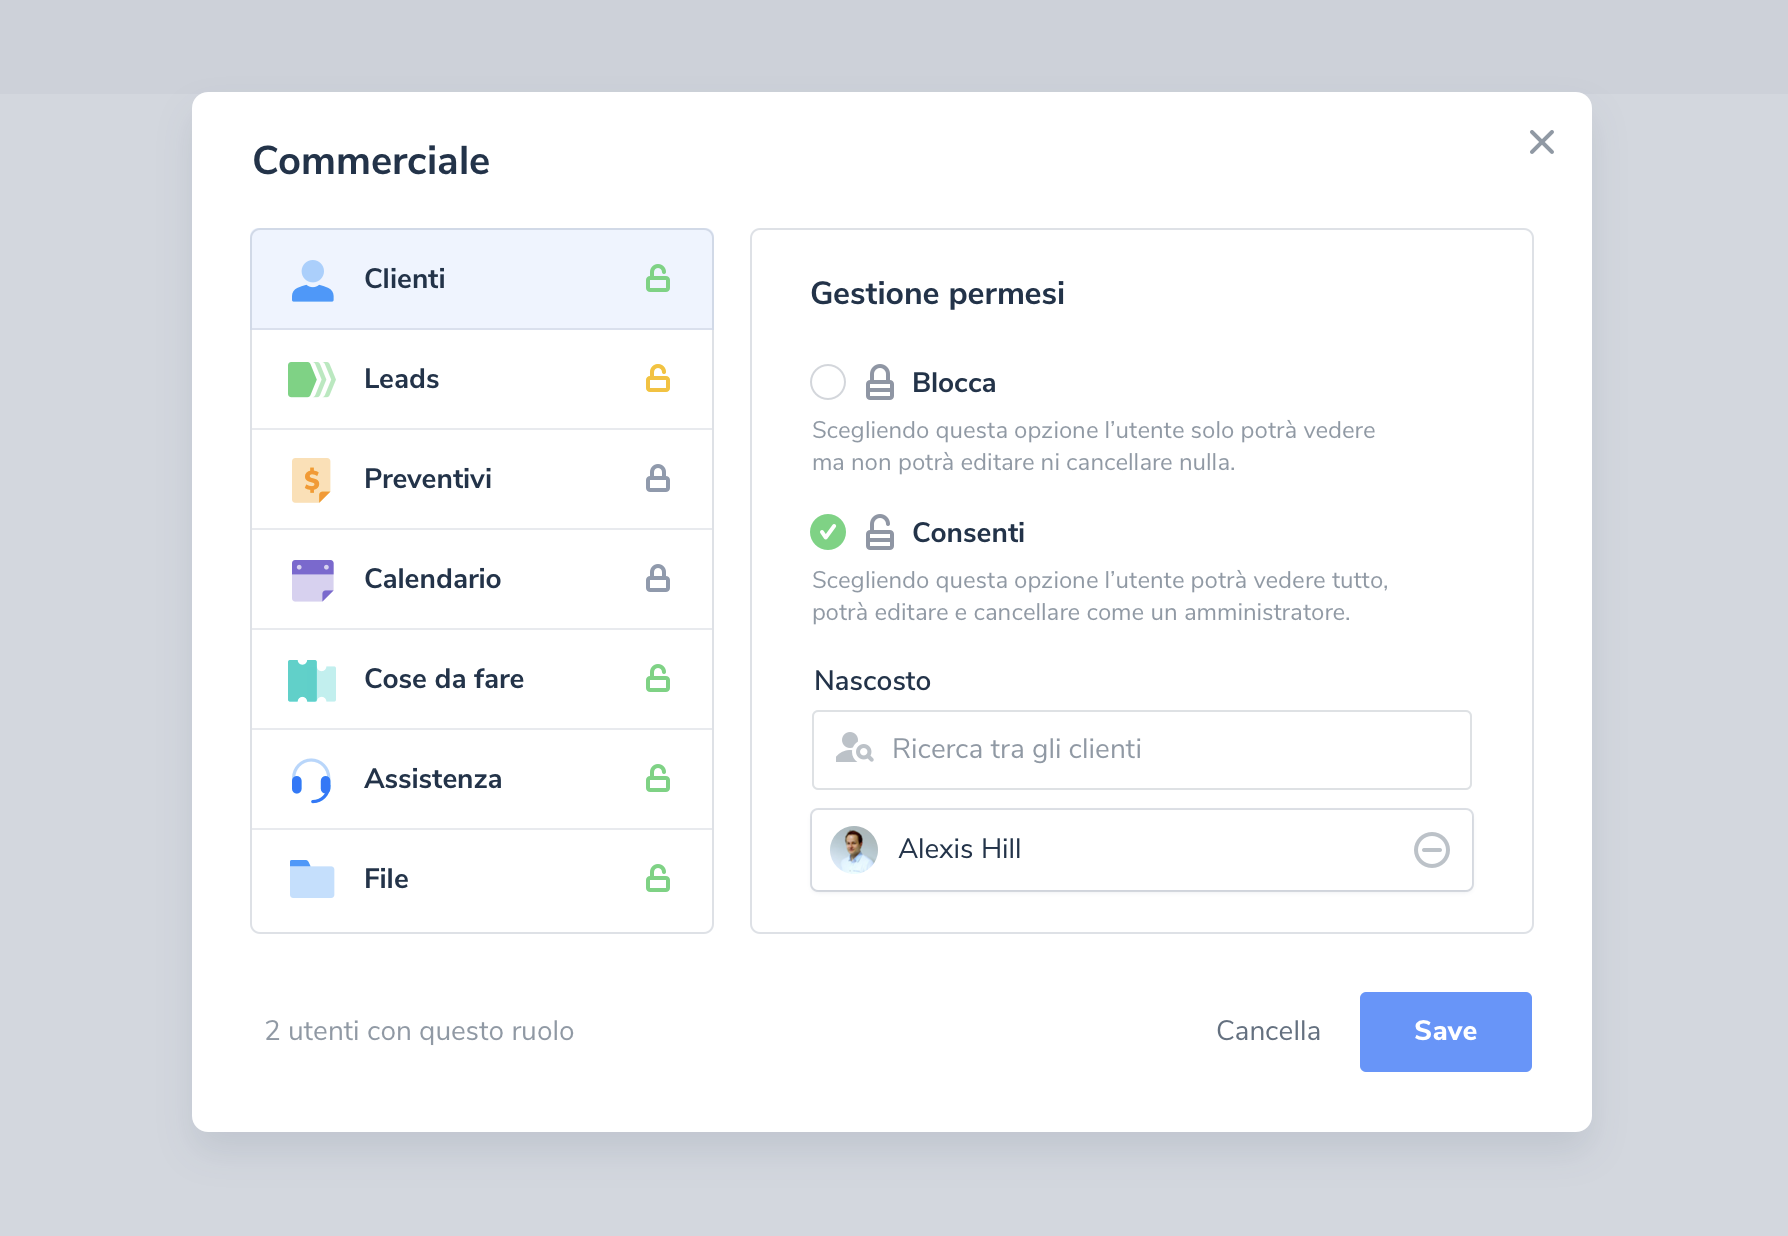Viewport: 1788px width, 1236px height.
Task: Click the Cancella button
Action: 1268,1031
